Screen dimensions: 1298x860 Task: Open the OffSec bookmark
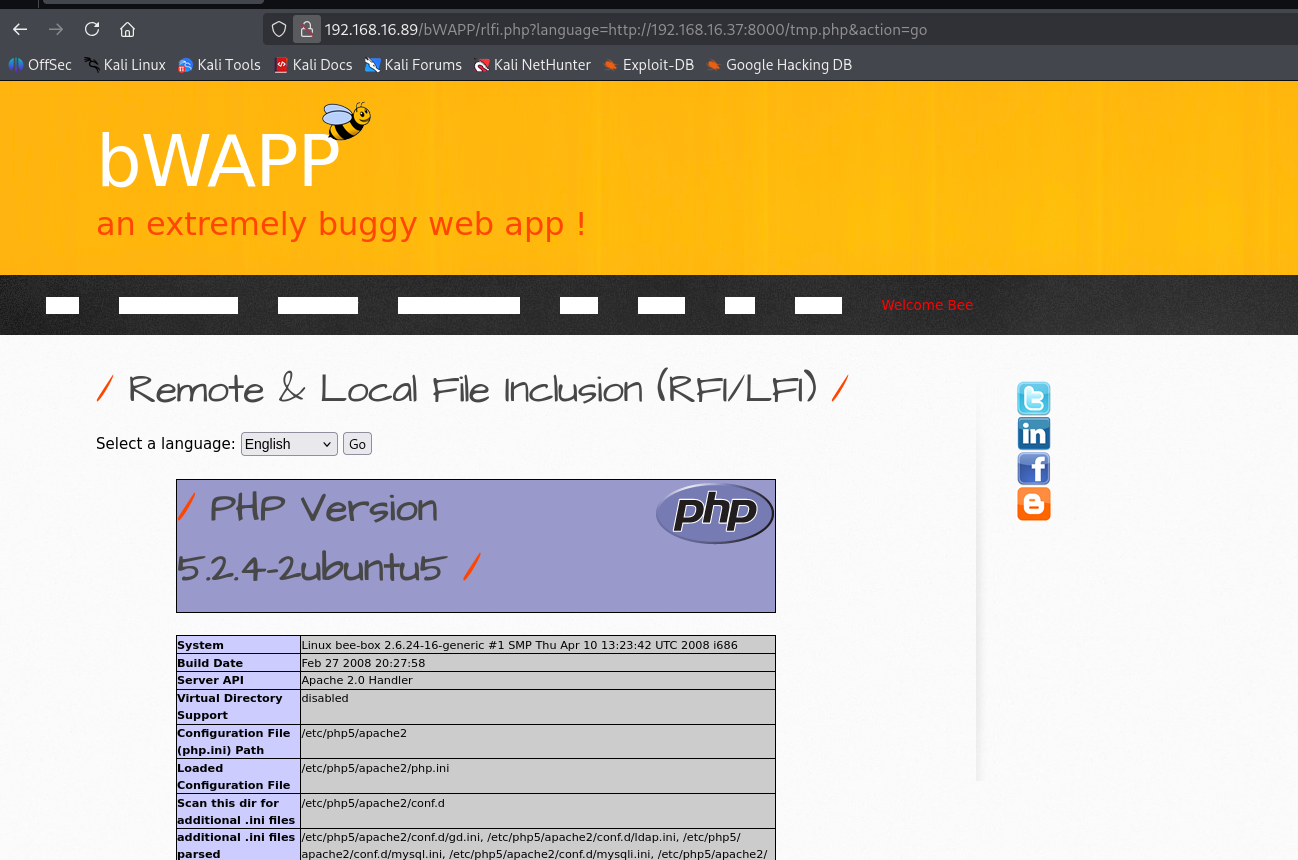[x=40, y=65]
